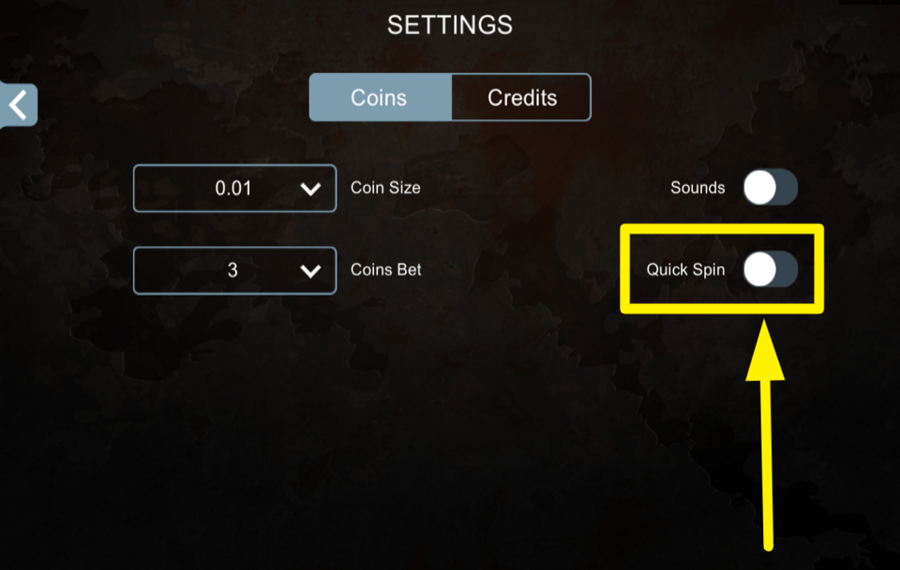Click the white knob of Sounds switch
This screenshot has height=570, width=900.
[x=760, y=187]
